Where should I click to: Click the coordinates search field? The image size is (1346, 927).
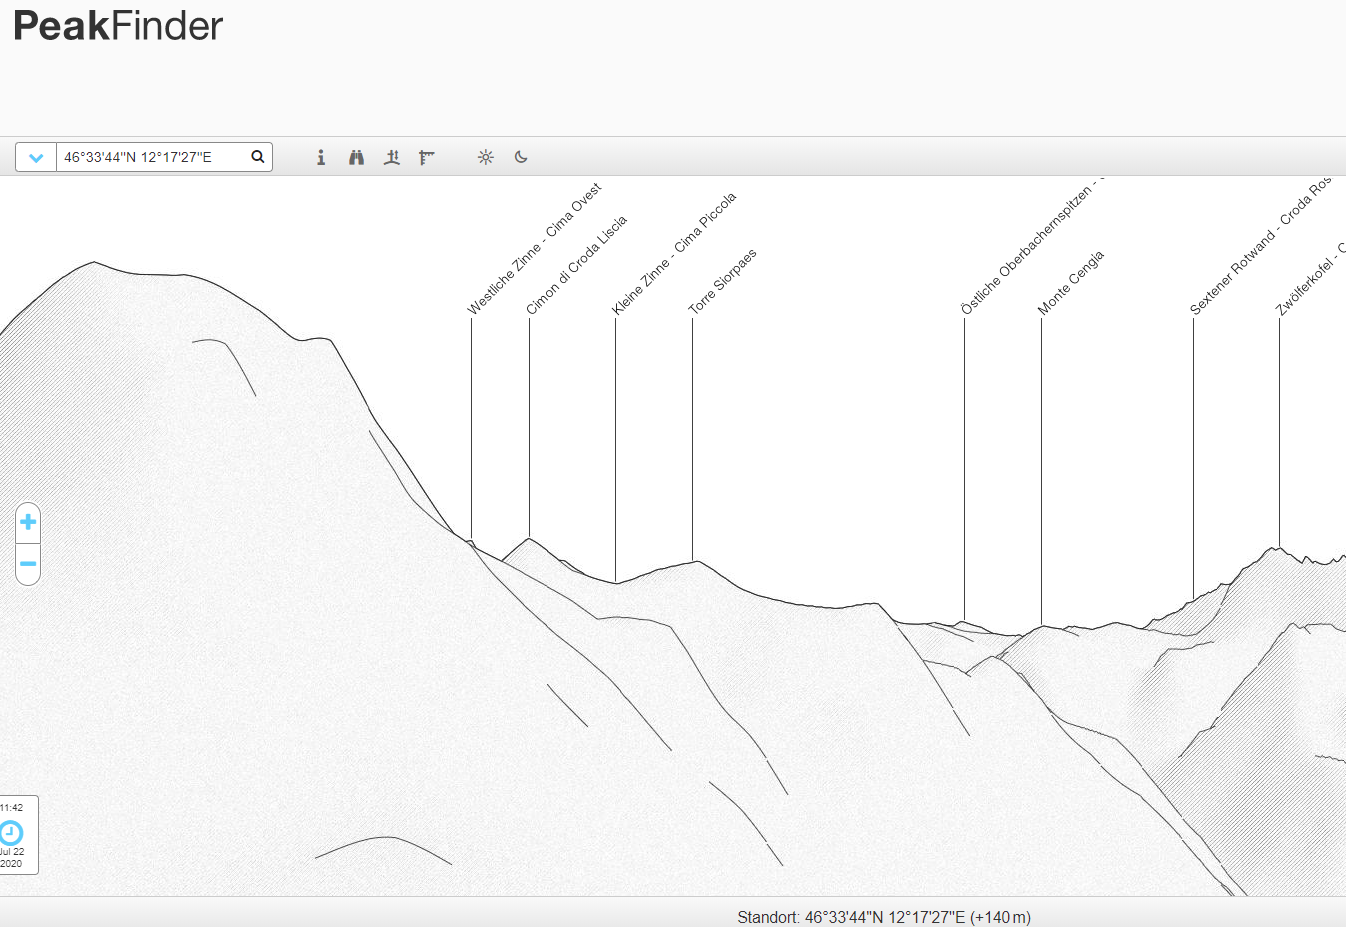point(150,157)
